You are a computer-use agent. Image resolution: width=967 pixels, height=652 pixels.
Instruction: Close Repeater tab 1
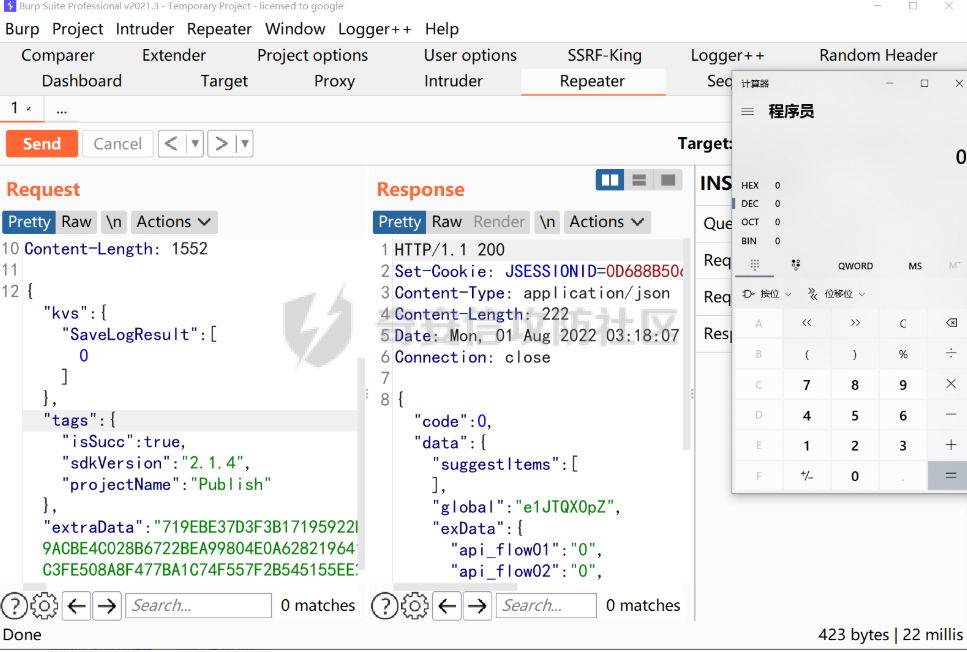pyautogui.click(x=28, y=109)
